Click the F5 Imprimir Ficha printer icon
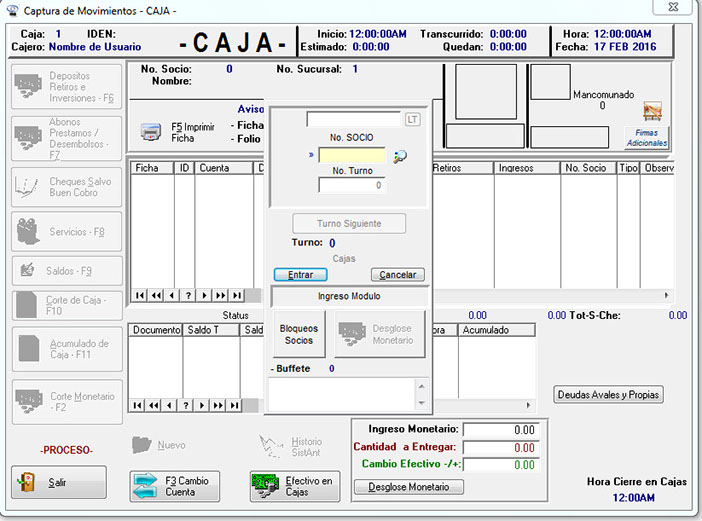Screen dimensions: 702x521 point(151,132)
